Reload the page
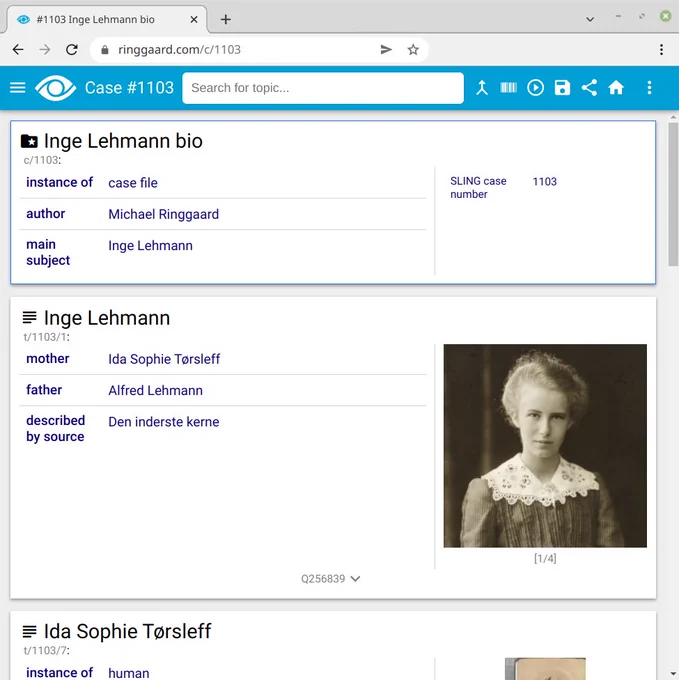 tap(72, 49)
